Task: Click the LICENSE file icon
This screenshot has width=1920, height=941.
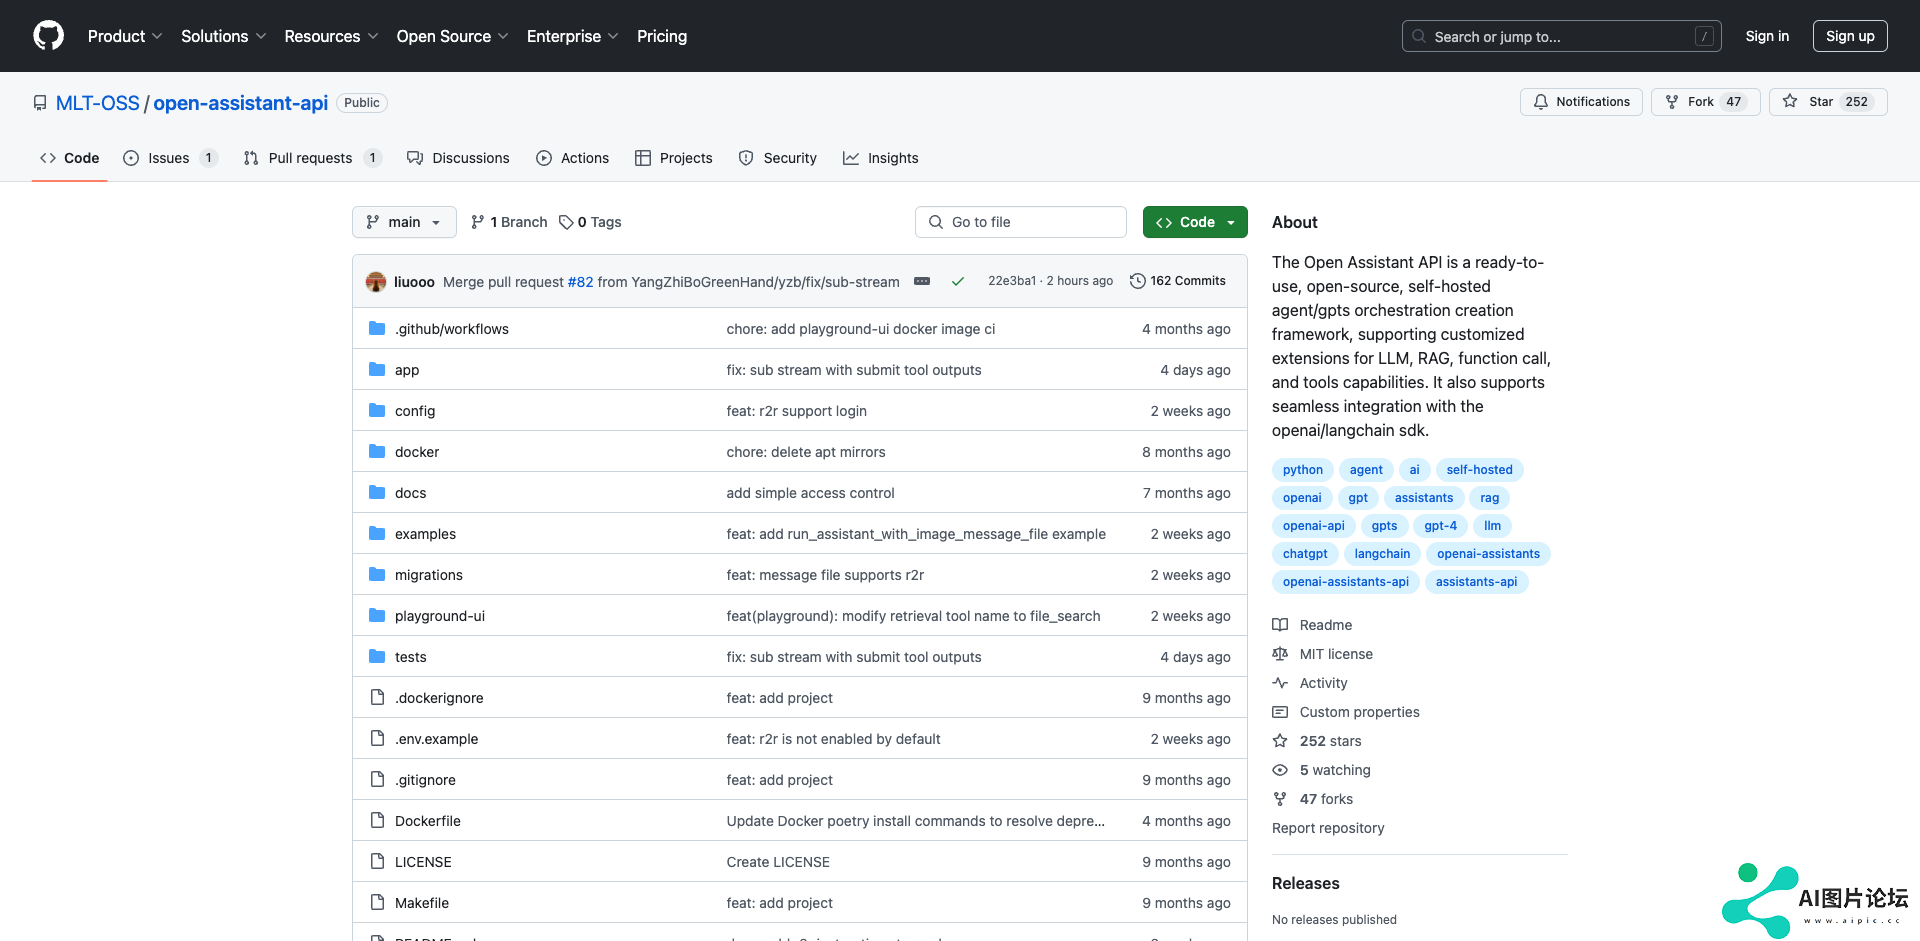Action: 377,862
